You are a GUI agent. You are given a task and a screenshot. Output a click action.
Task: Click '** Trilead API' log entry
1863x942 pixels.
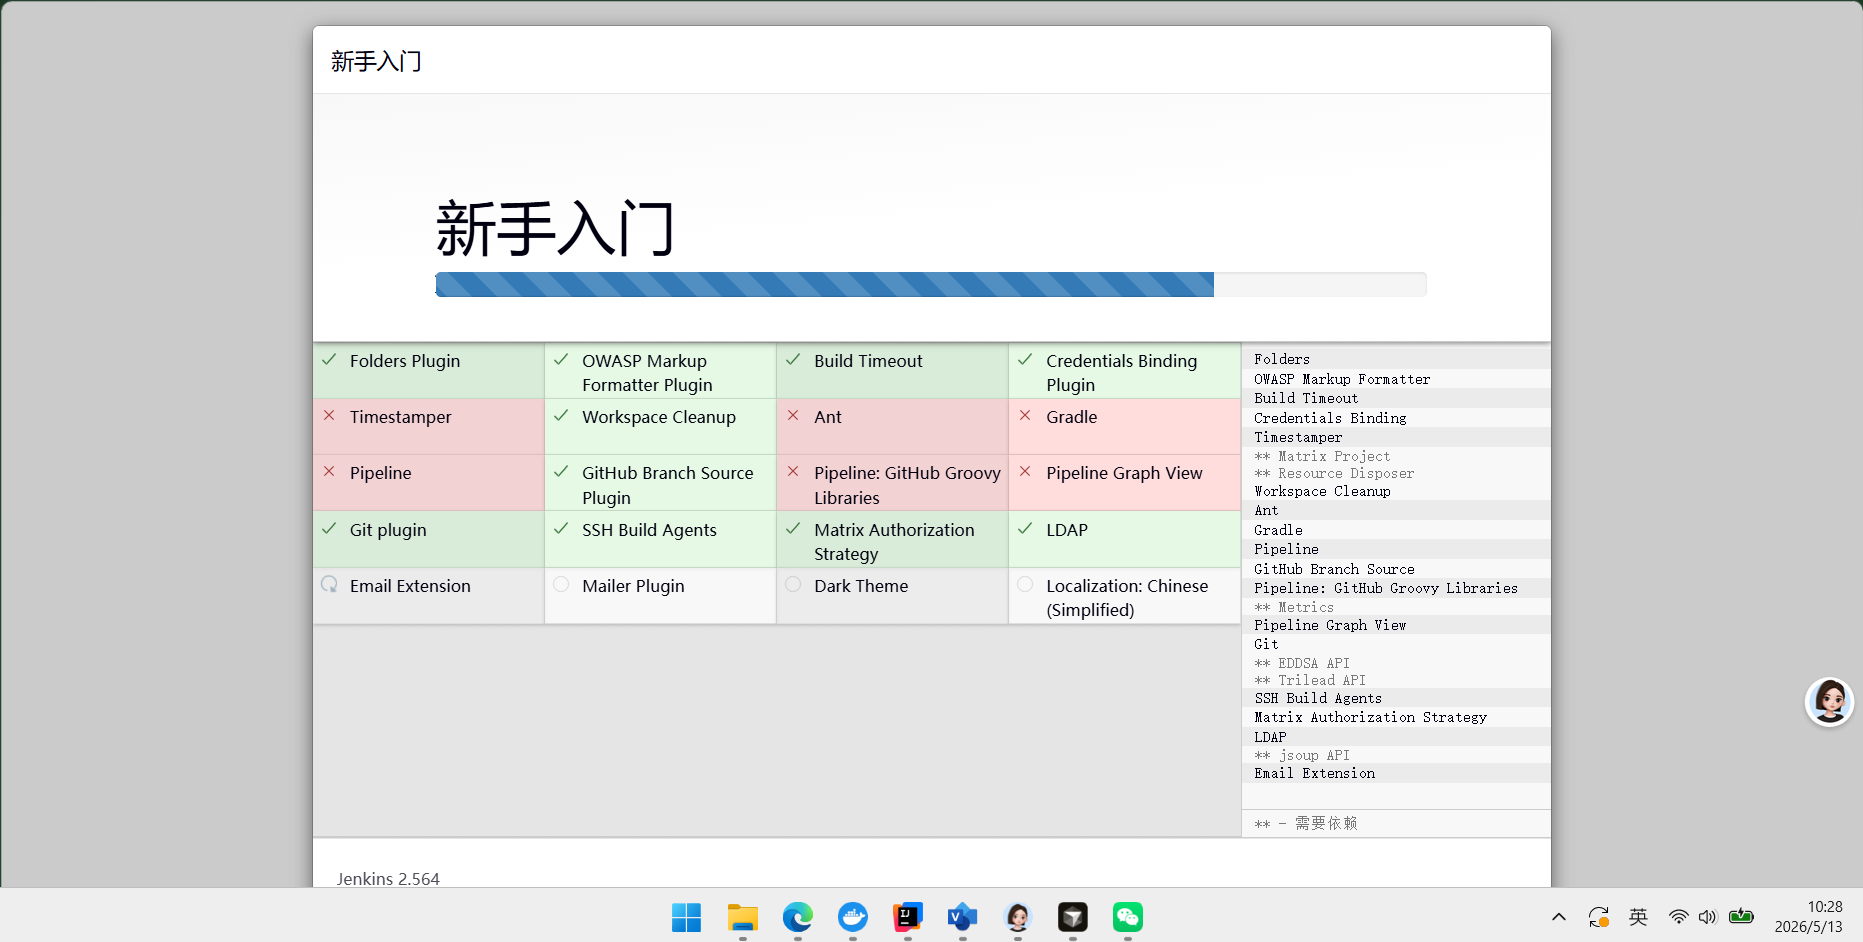(x=1310, y=680)
